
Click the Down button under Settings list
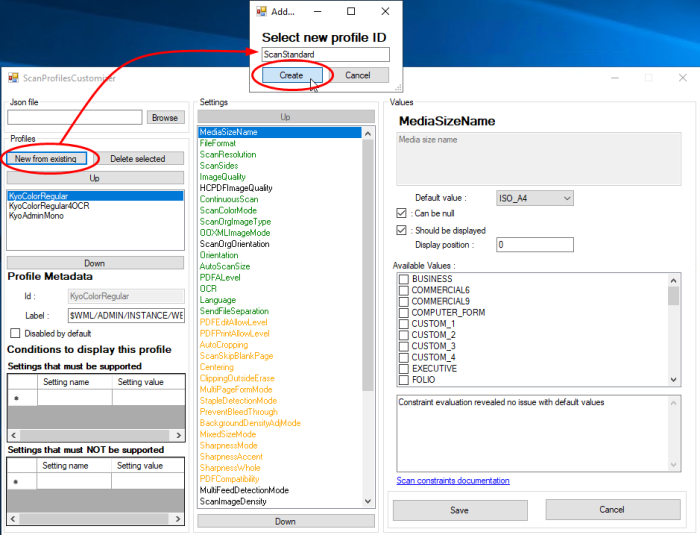285,521
